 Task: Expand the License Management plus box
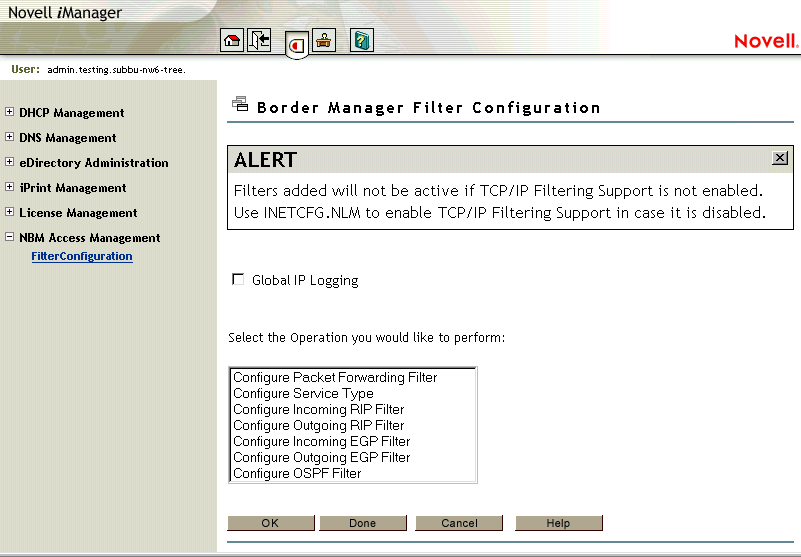[9, 212]
